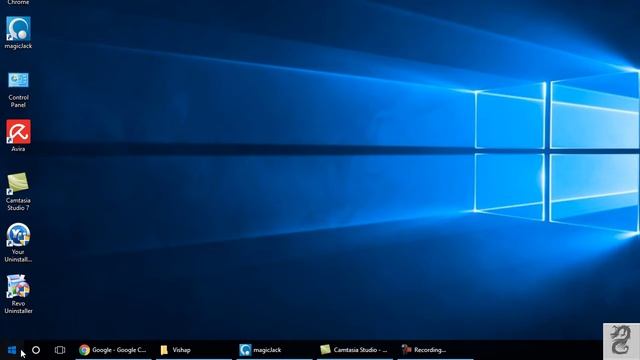Open Cortana search circle on taskbar
Viewport: 640px width, 360px height.
(x=36, y=350)
